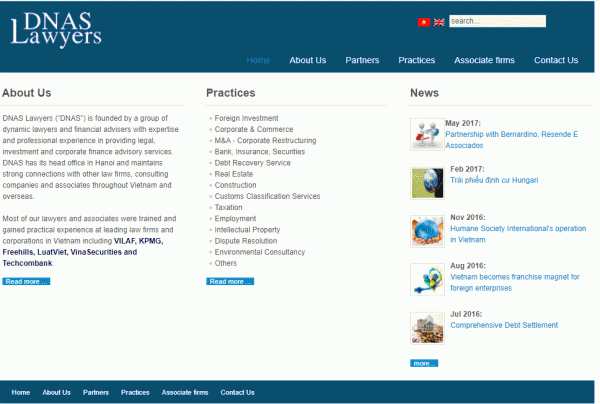Open Customs Classification Services practice
600x404 pixels.
tap(267, 196)
